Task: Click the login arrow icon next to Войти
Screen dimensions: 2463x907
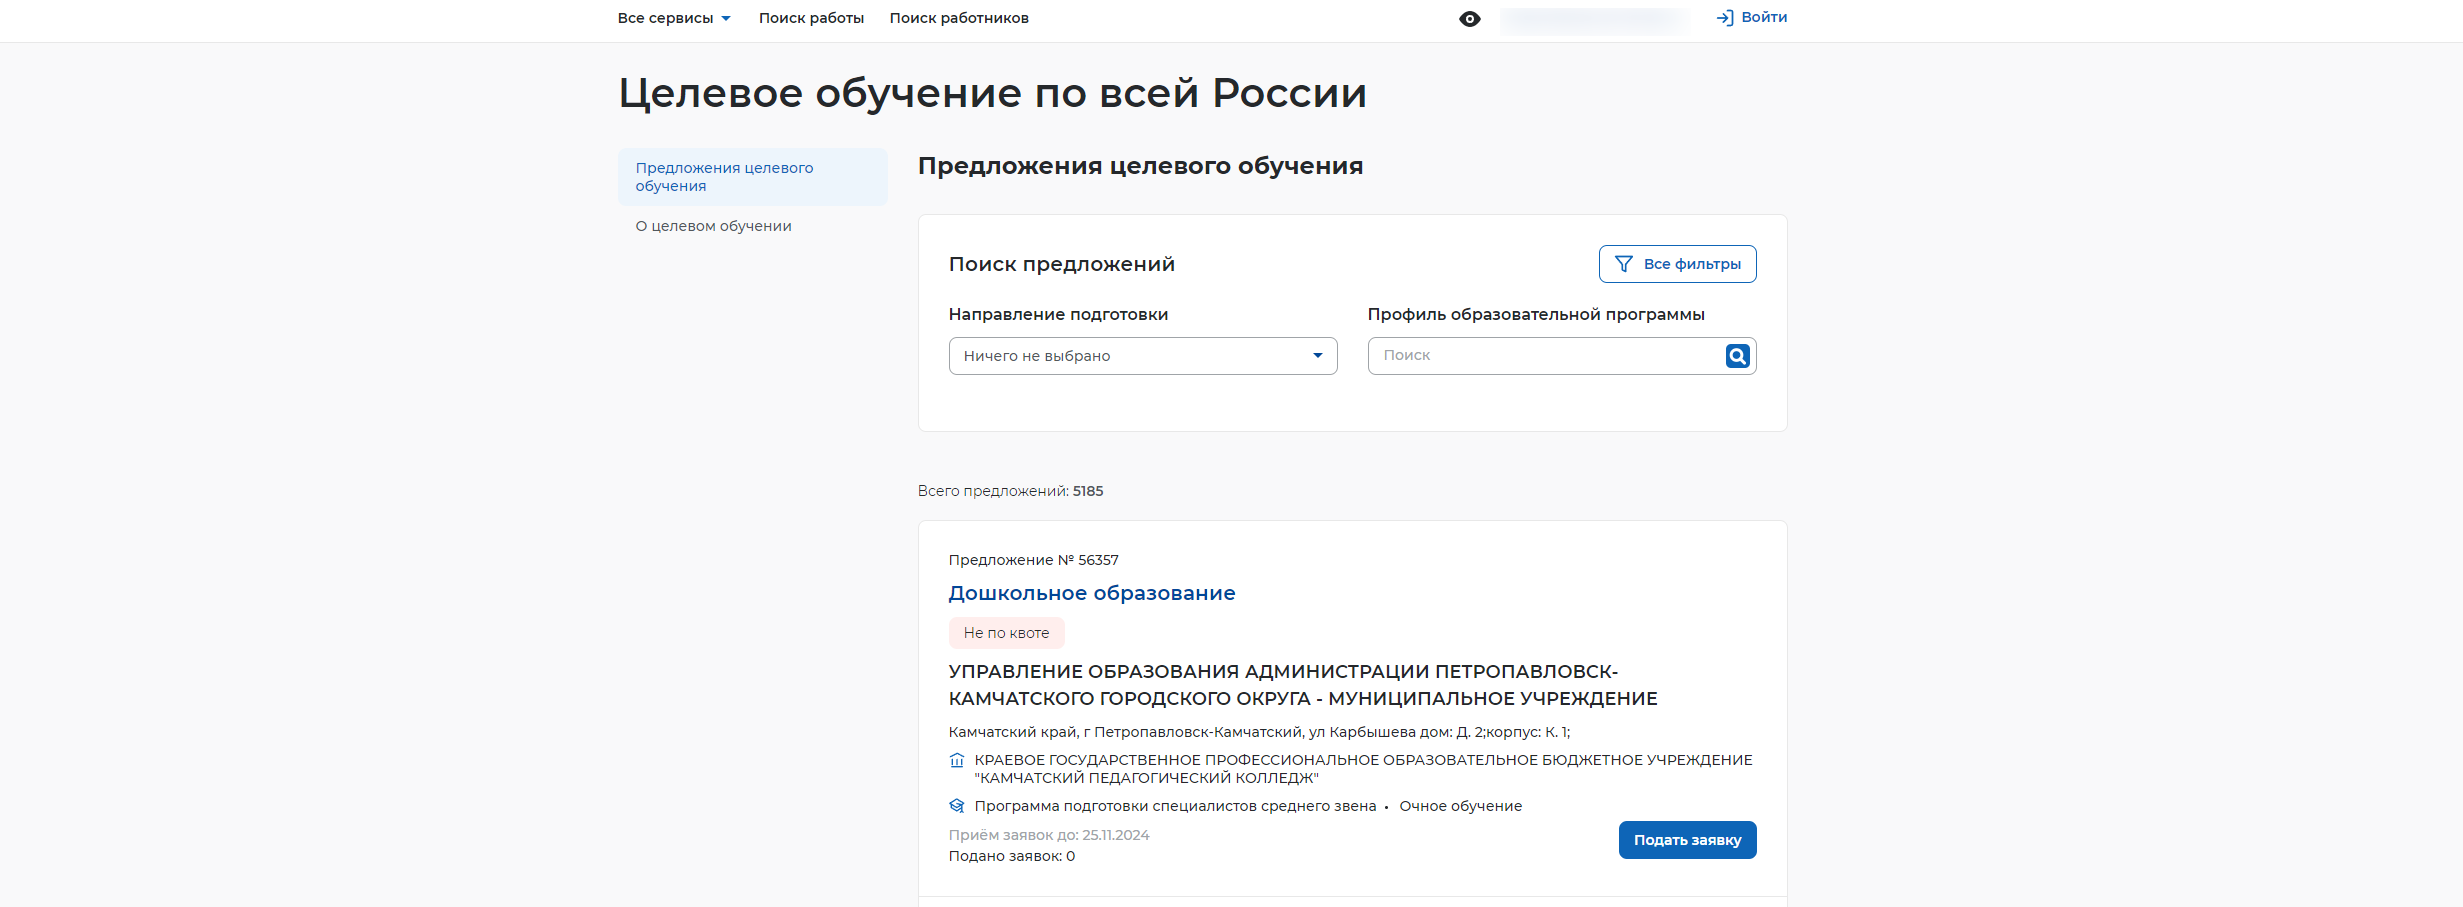Action: coord(1725,18)
